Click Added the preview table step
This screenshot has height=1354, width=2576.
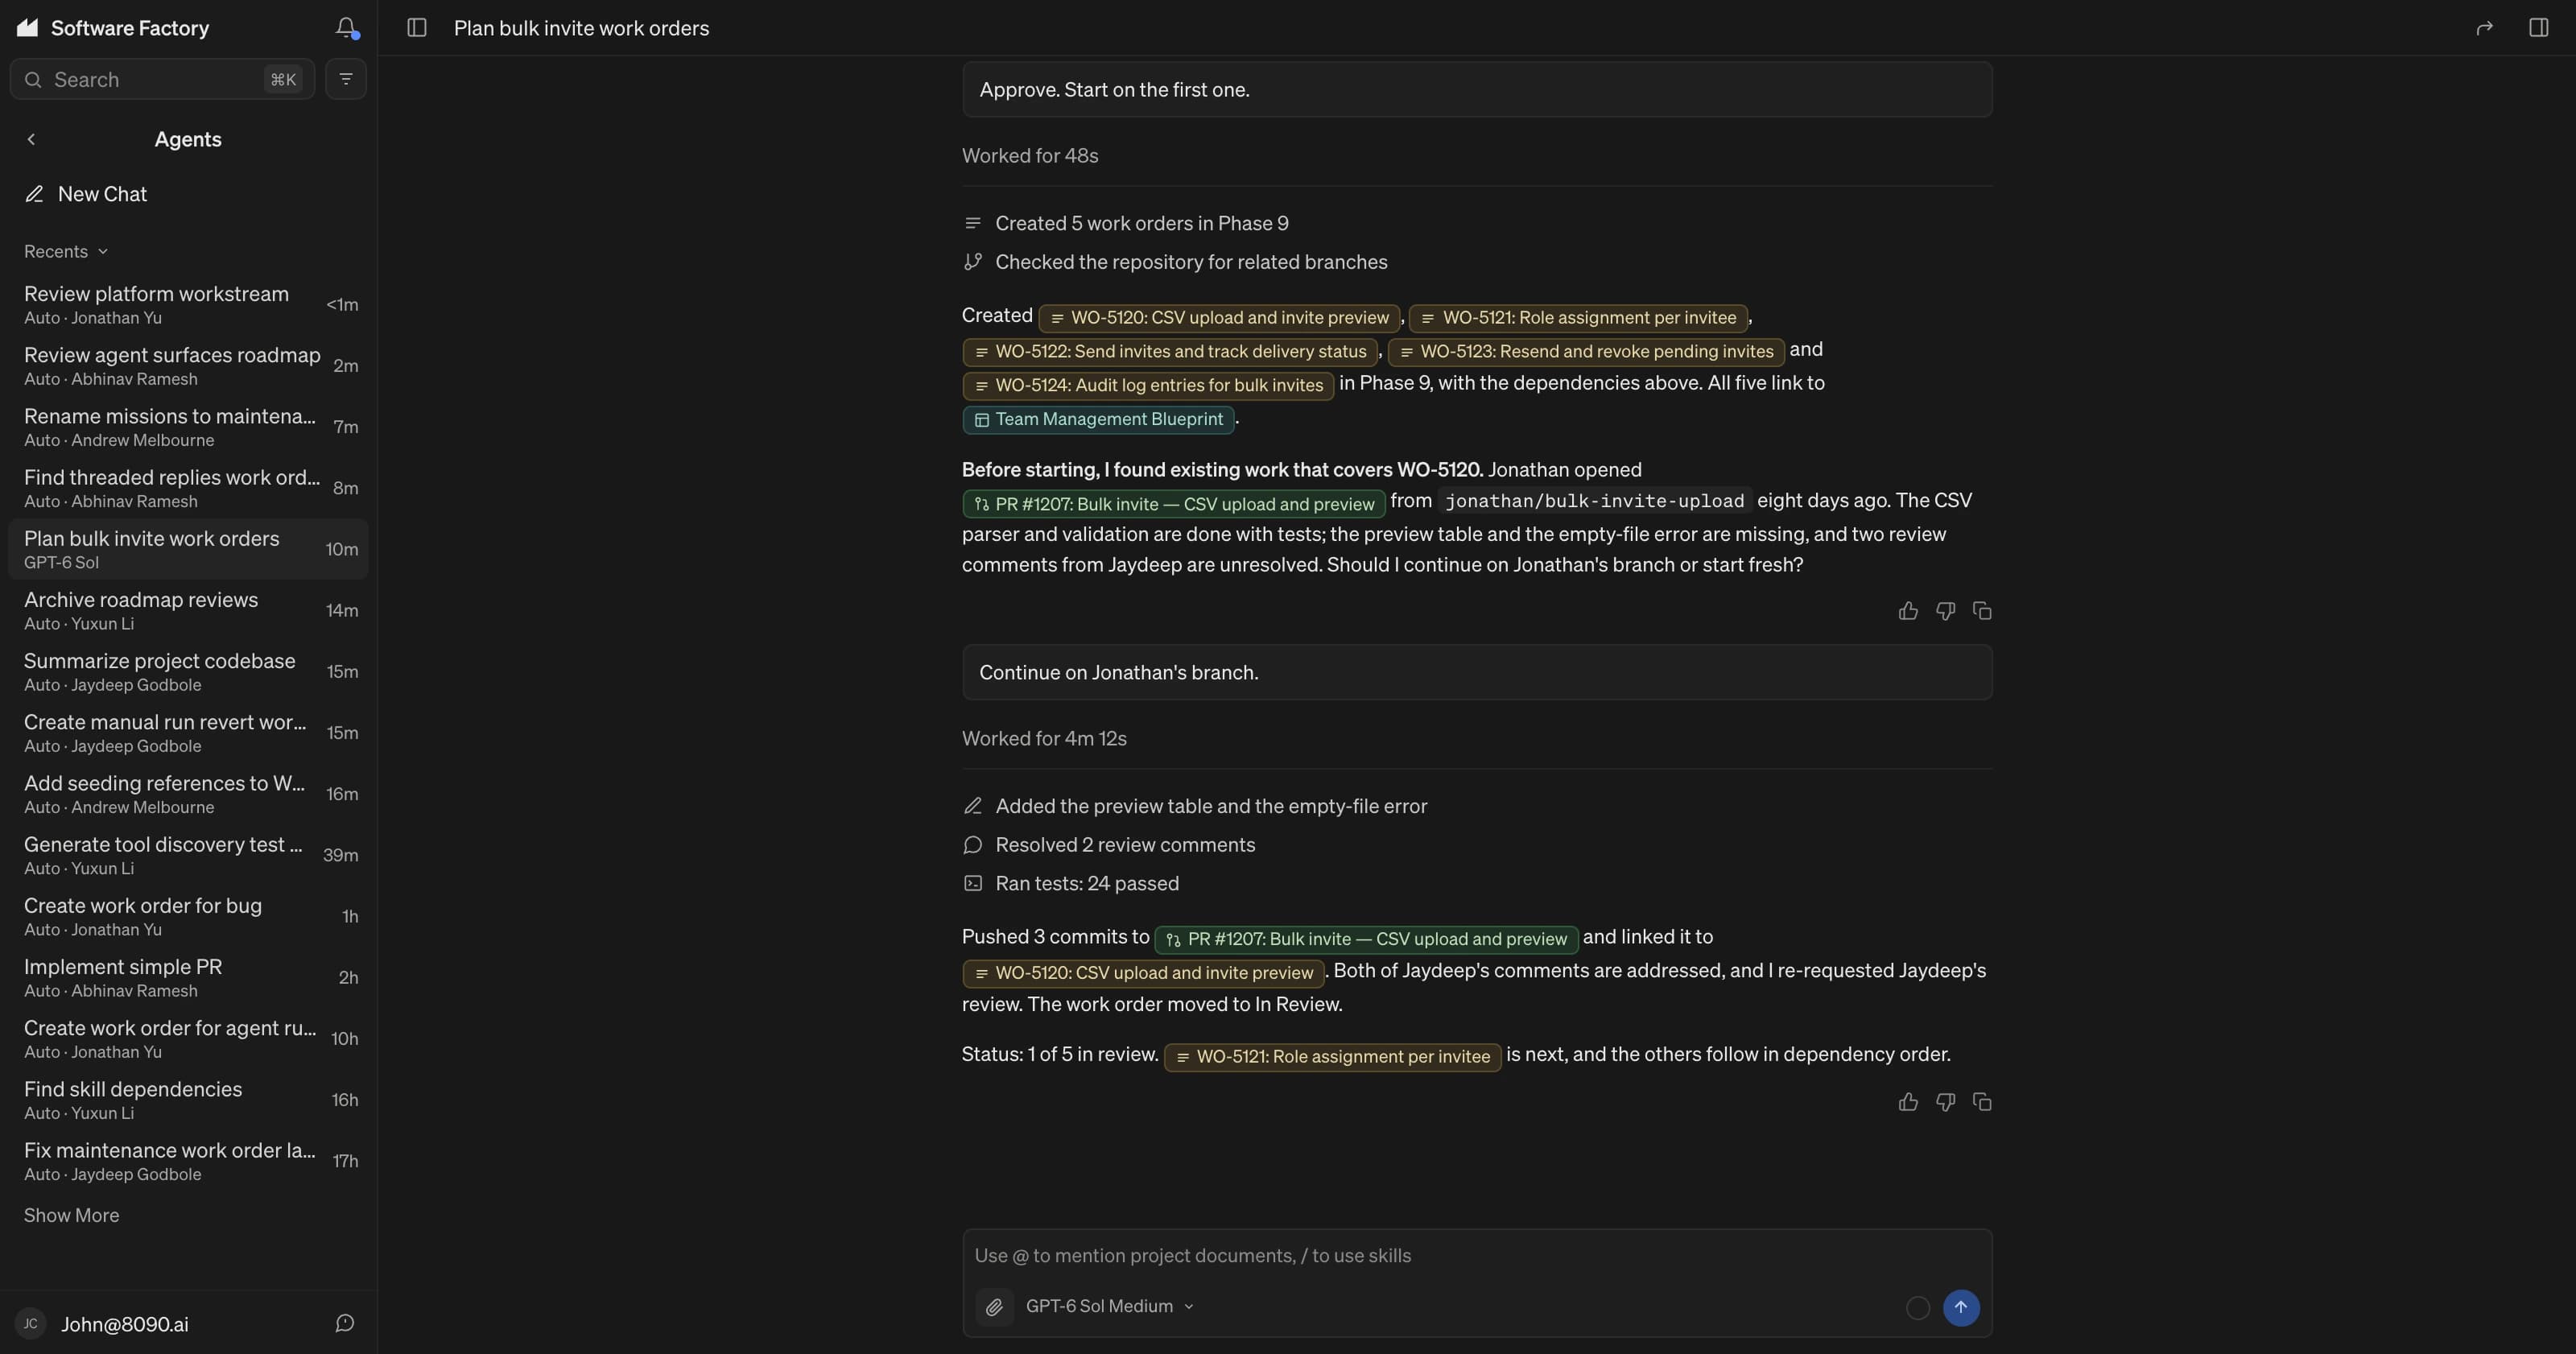(1210, 806)
